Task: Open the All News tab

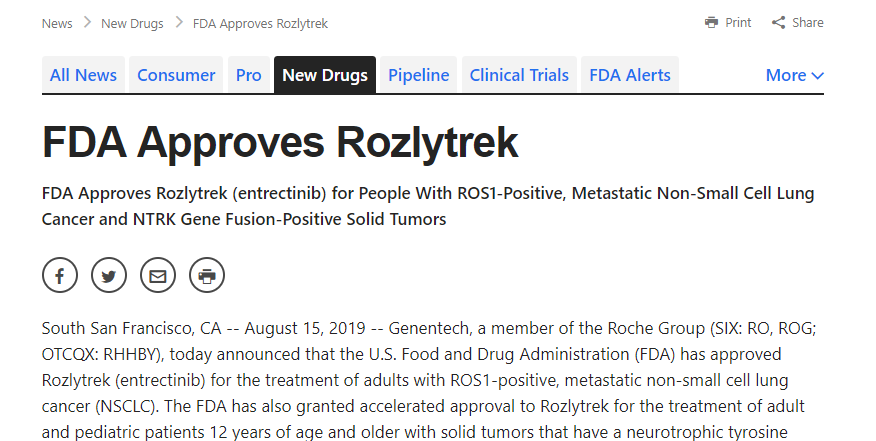Action: coord(83,75)
